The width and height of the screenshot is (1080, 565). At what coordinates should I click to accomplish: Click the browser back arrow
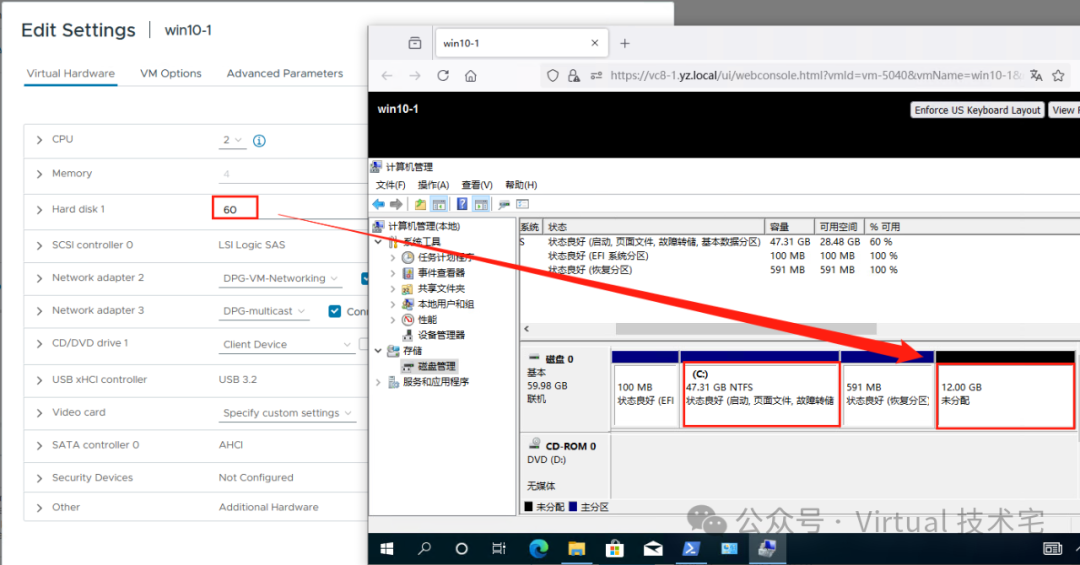(x=387, y=76)
